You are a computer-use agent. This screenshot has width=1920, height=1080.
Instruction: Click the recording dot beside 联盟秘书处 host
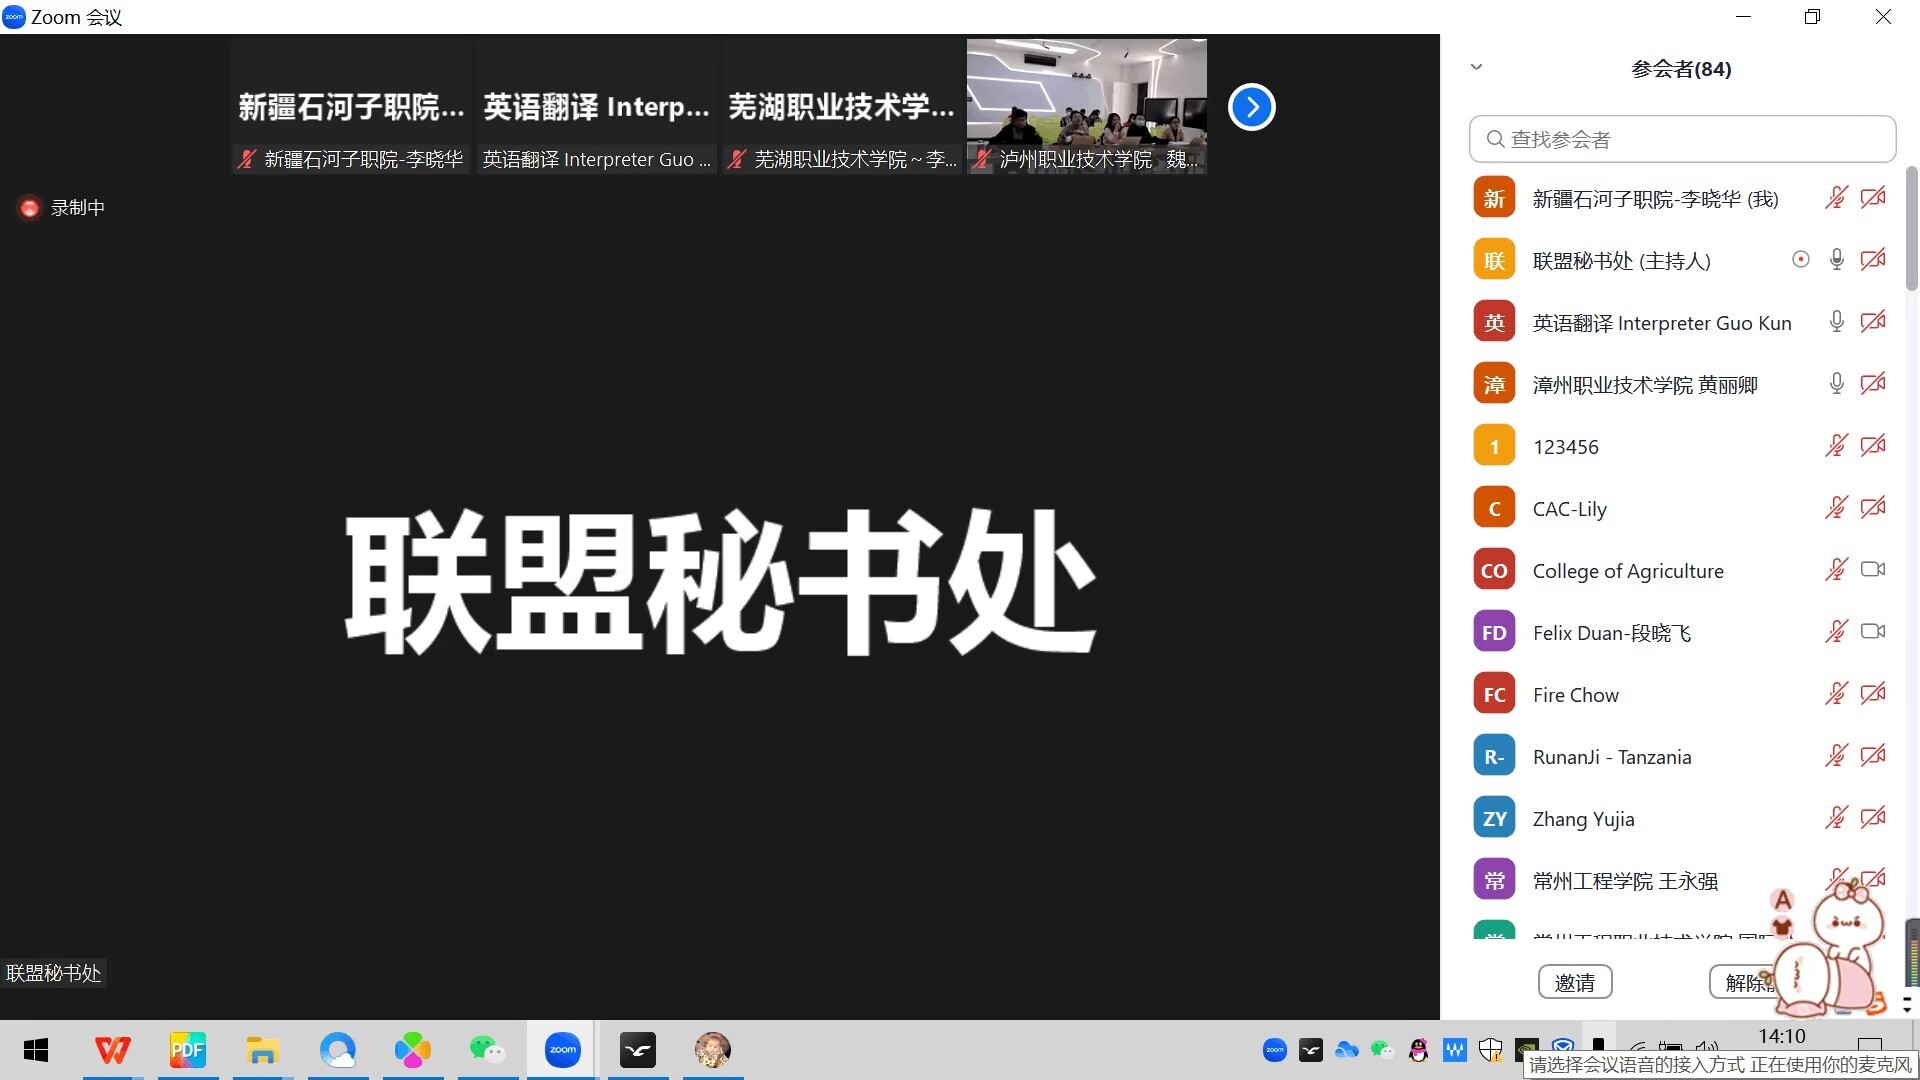(1800, 260)
